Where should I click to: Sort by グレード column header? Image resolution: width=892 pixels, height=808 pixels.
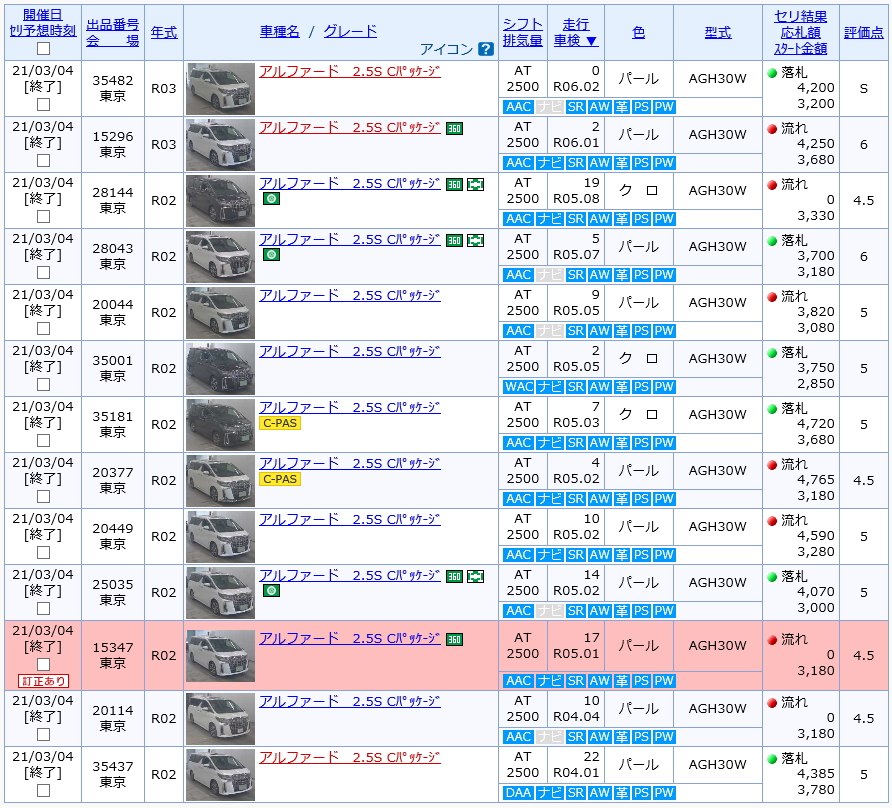pyautogui.click(x=350, y=32)
